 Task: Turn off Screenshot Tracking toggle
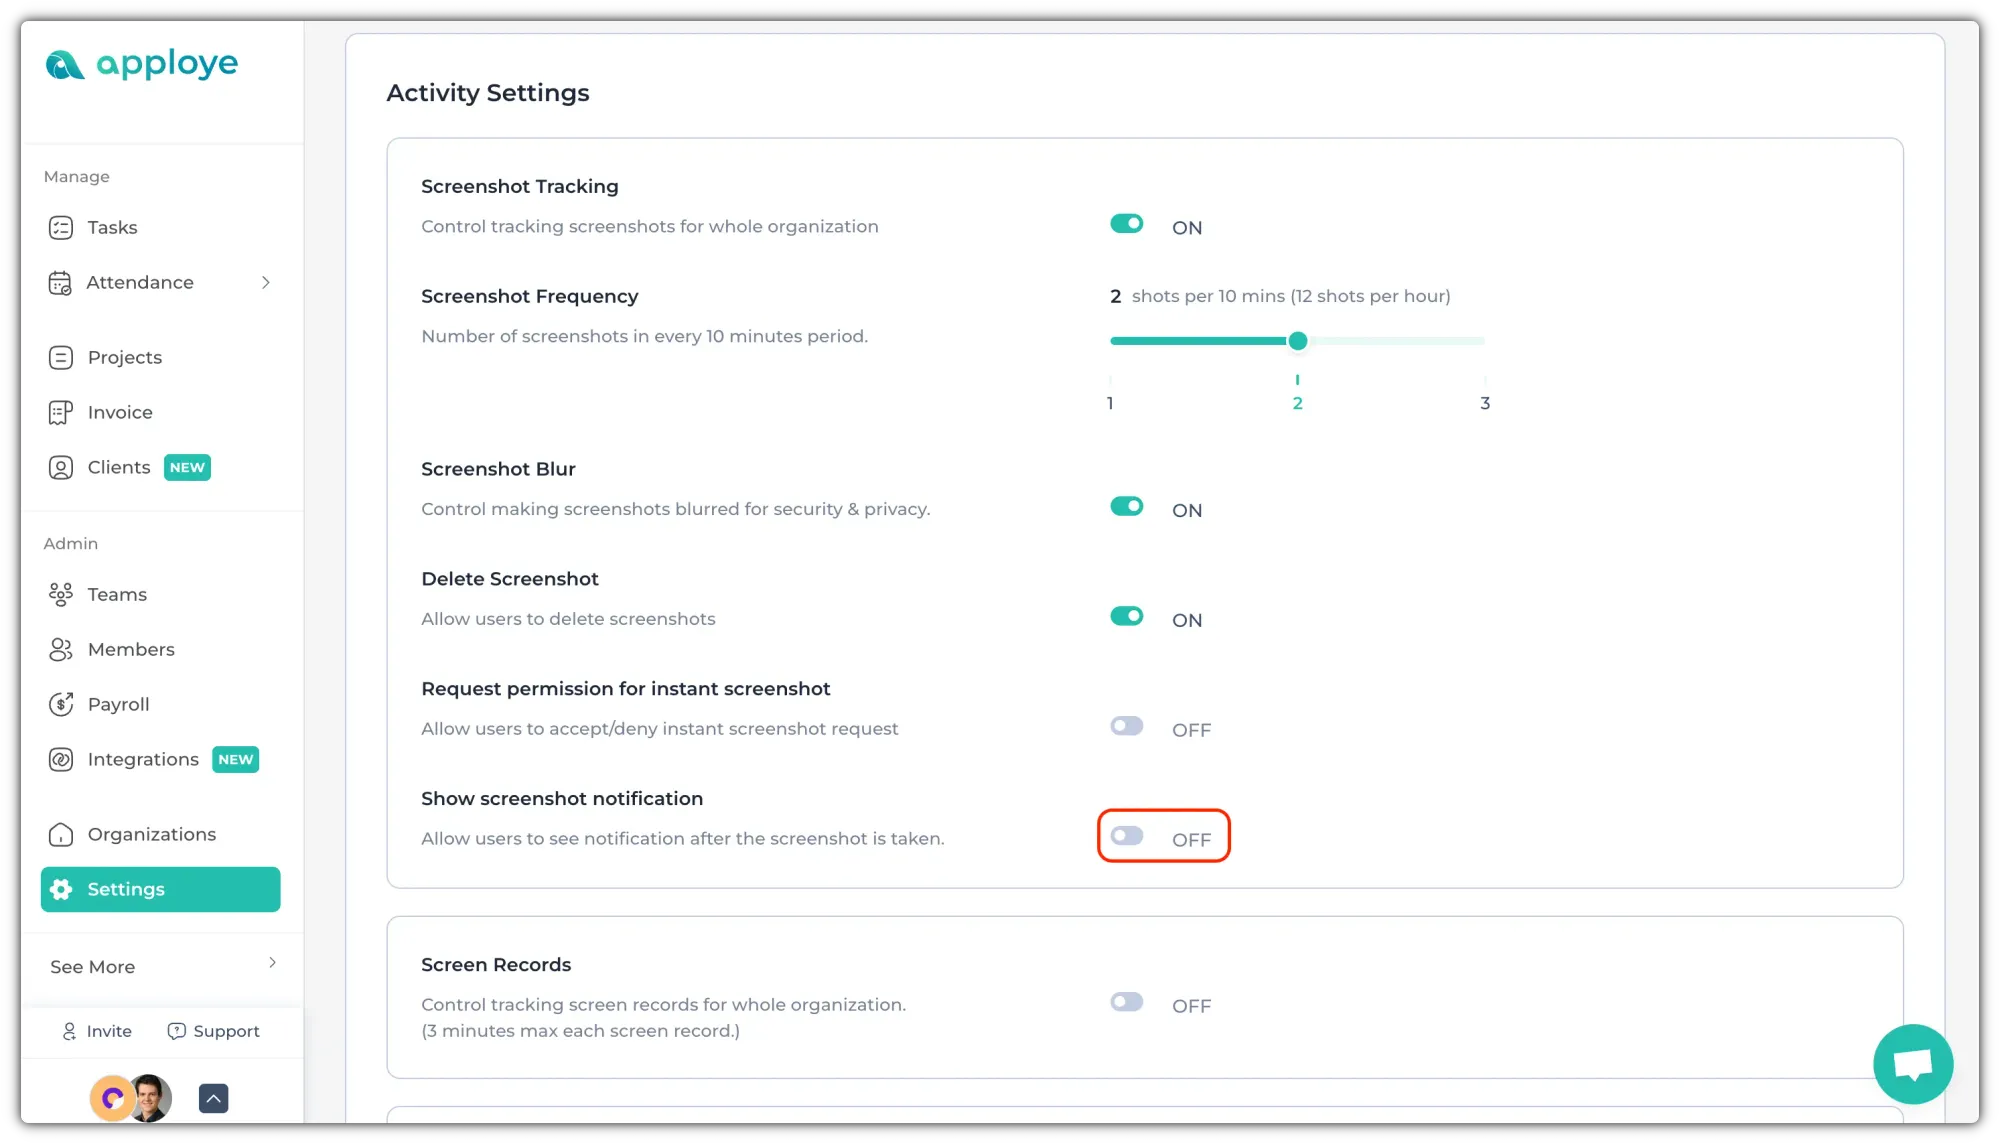coord(1126,224)
